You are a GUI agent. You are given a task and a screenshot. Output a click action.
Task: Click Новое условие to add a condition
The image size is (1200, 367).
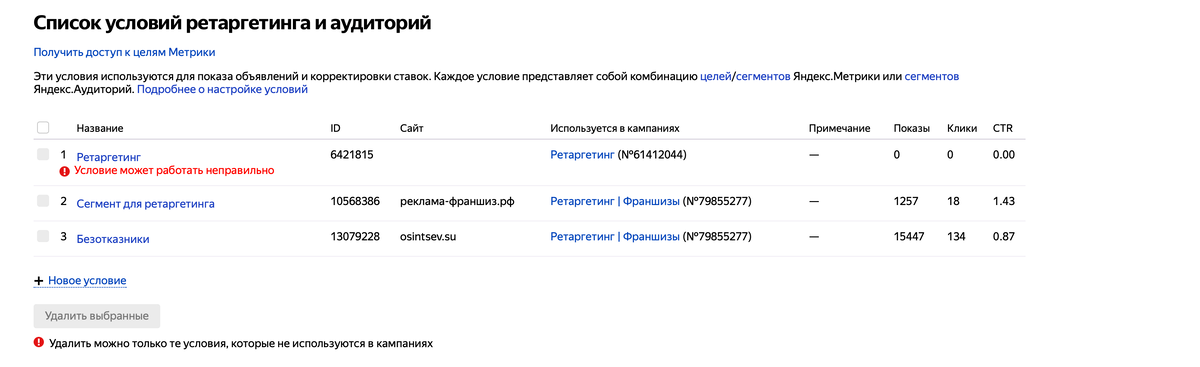tap(87, 281)
